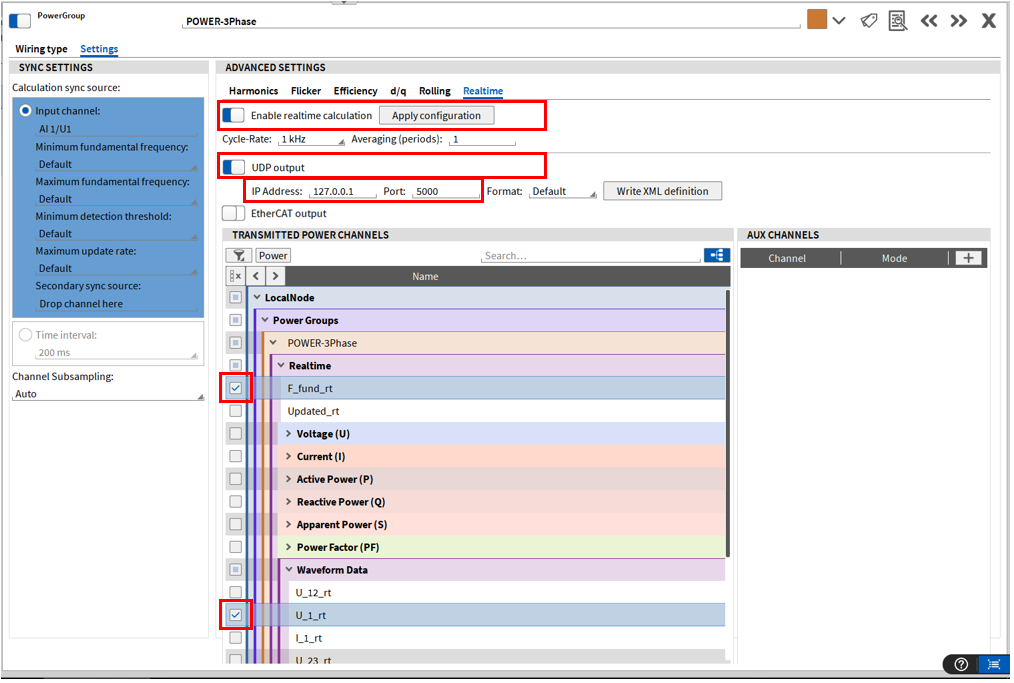Expand the Active Power (P) group
Screen dimensions: 1014x683
289,479
